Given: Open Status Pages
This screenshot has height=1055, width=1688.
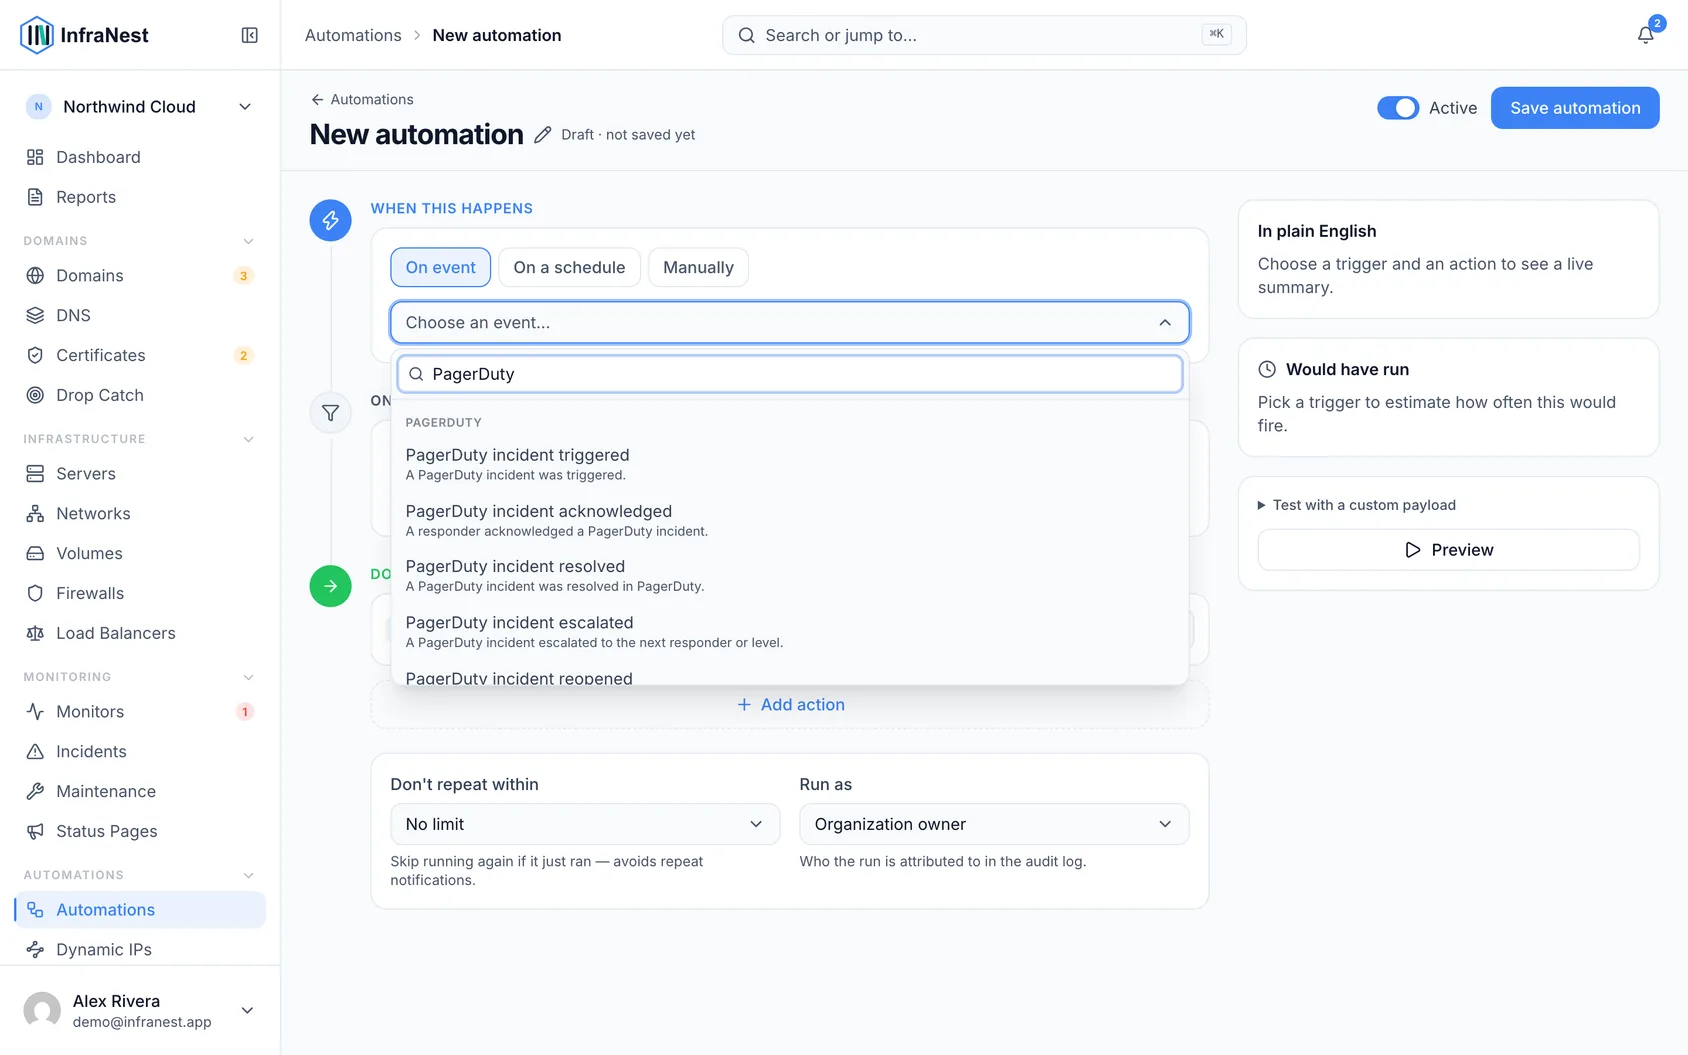Looking at the screenshot, I should coord(140,832).
